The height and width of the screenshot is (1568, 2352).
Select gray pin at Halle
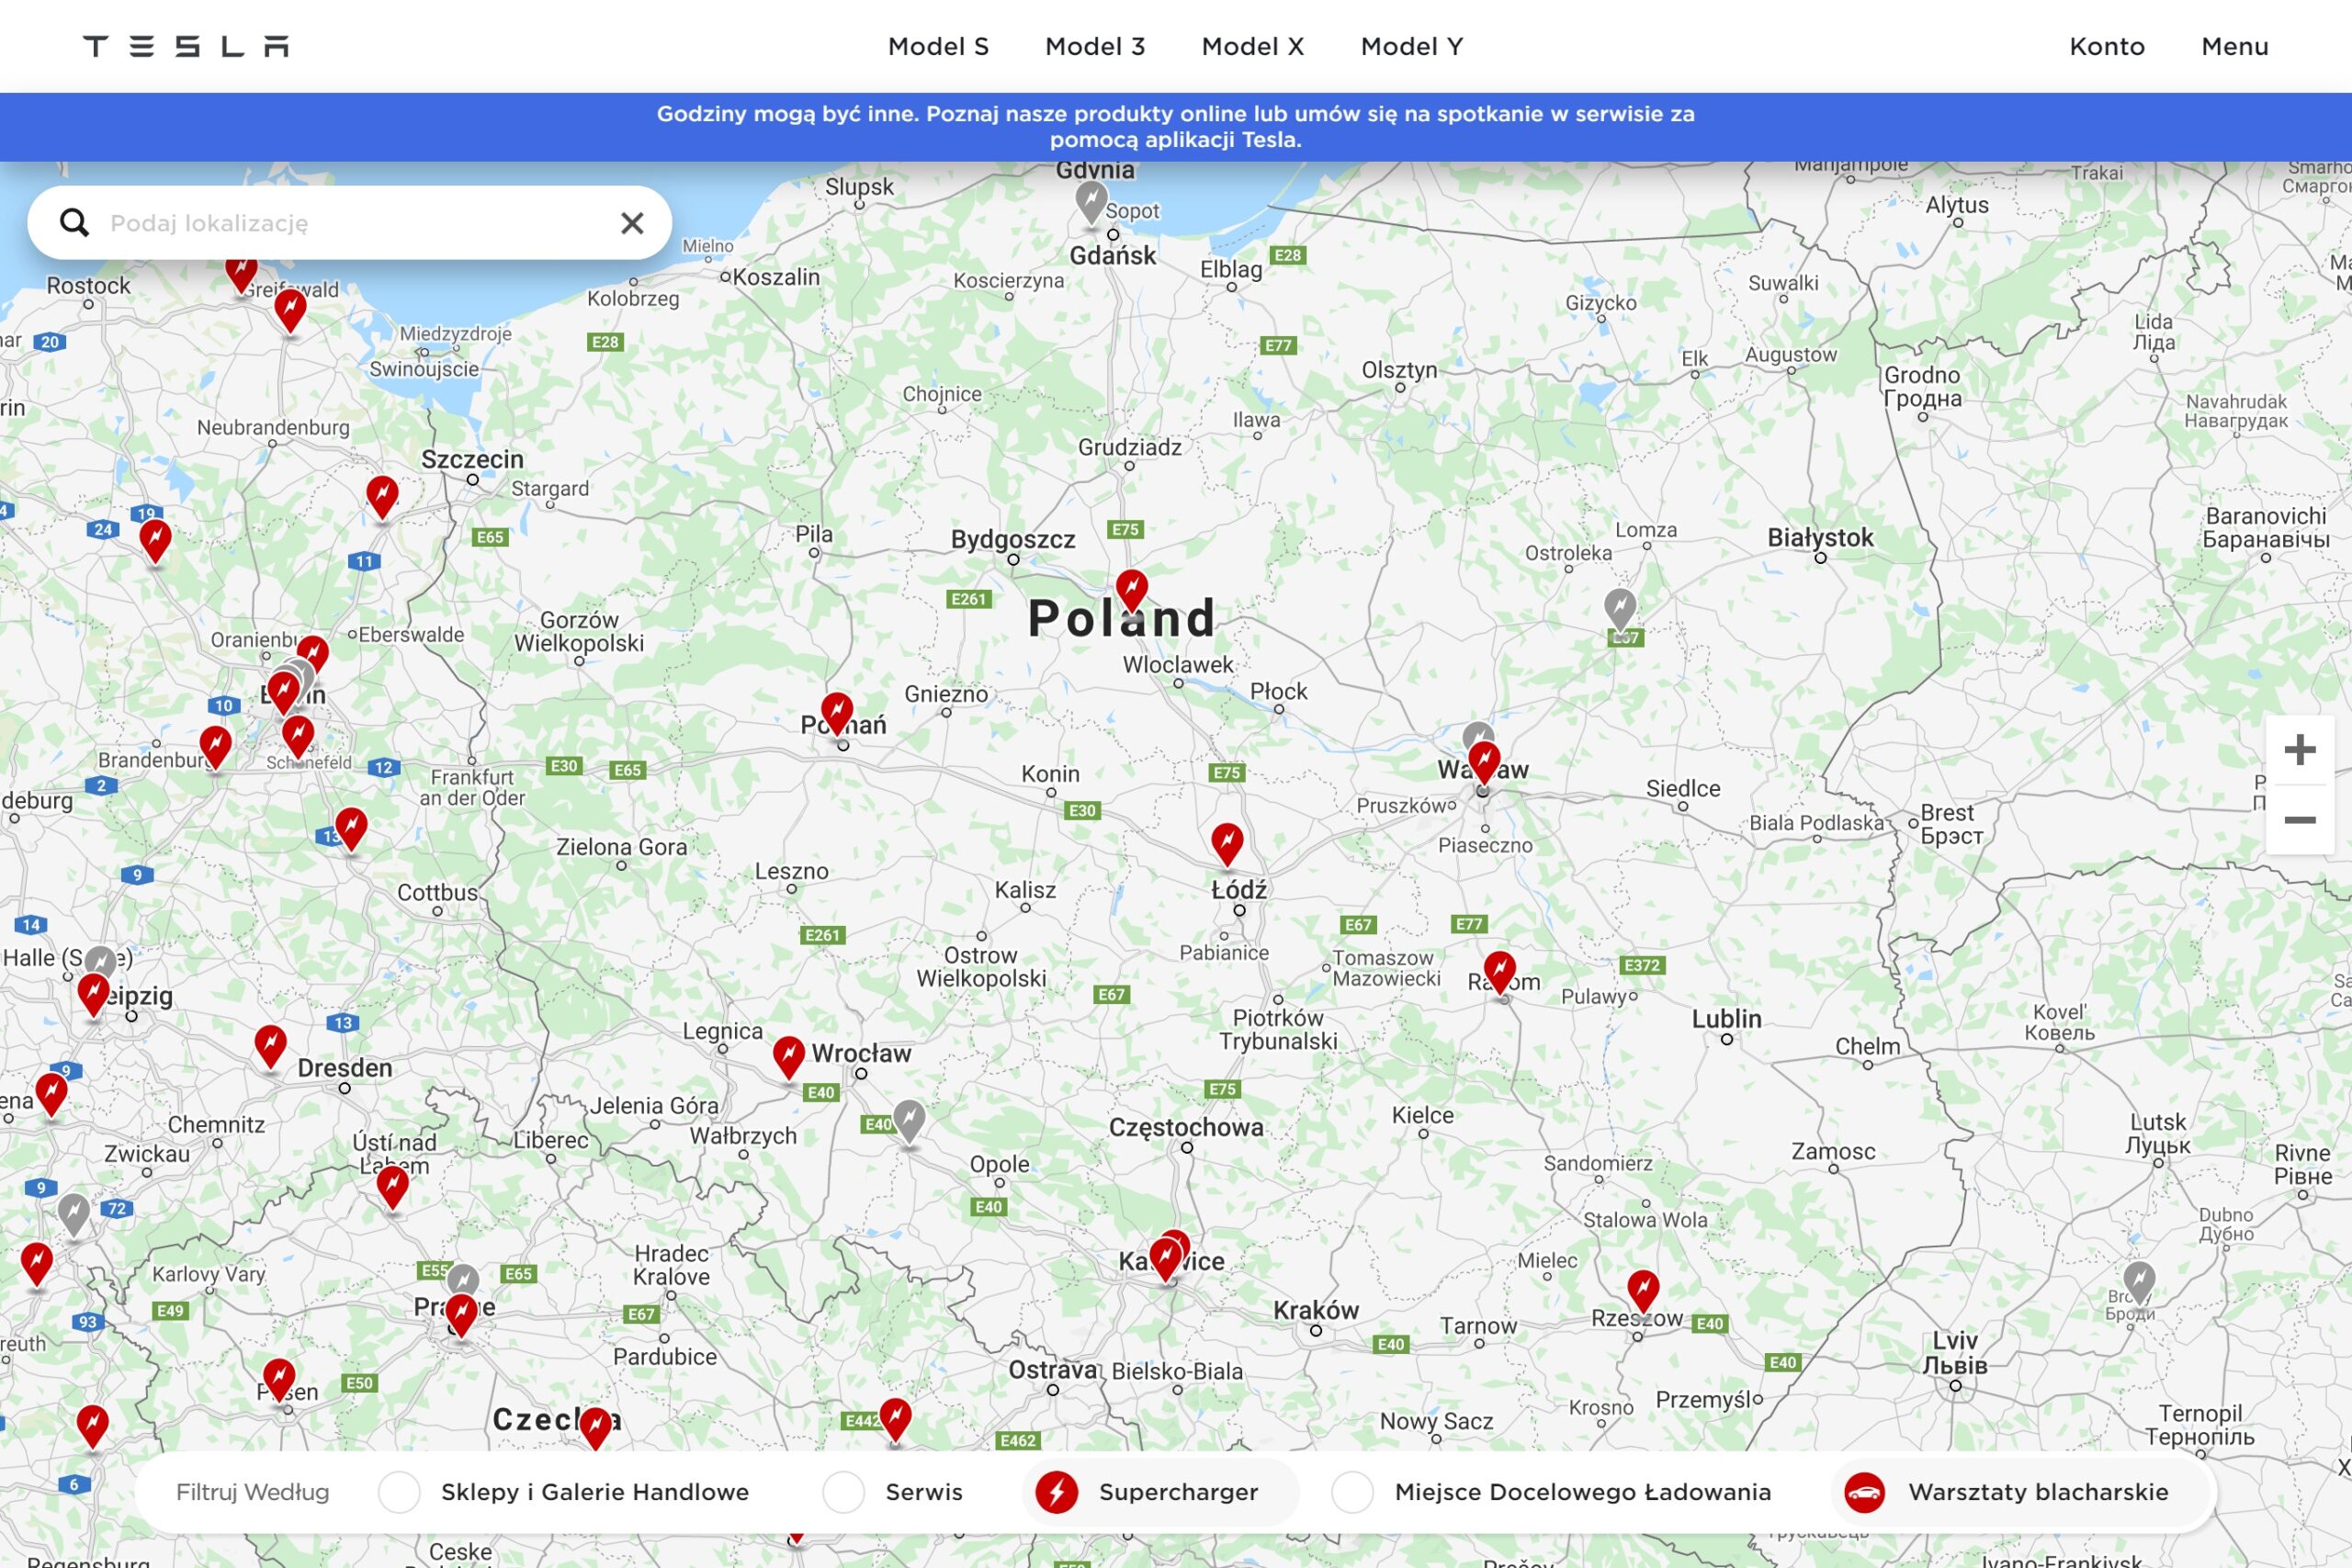pyautogui.click(x=100, y=960)
